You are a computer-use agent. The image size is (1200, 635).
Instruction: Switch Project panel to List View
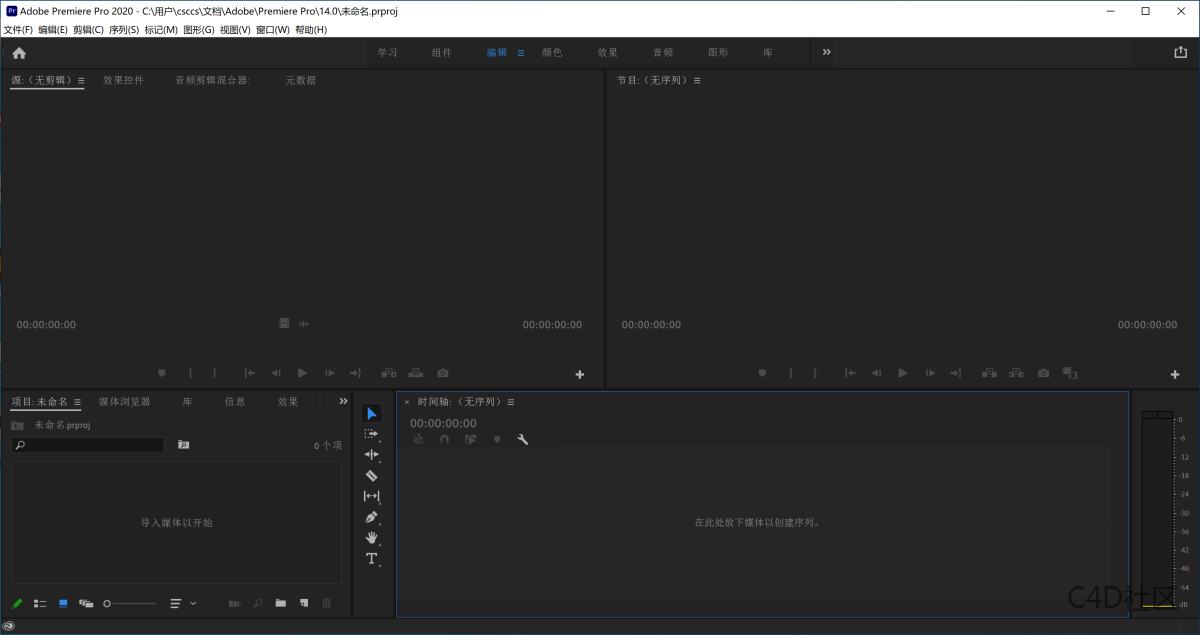click(x=40, y=603)
